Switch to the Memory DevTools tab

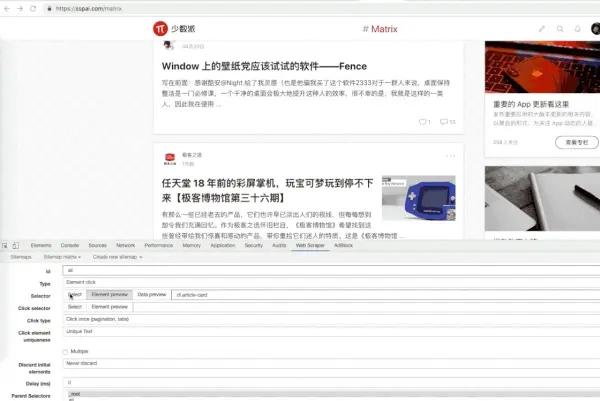click(x=192, y=245)
